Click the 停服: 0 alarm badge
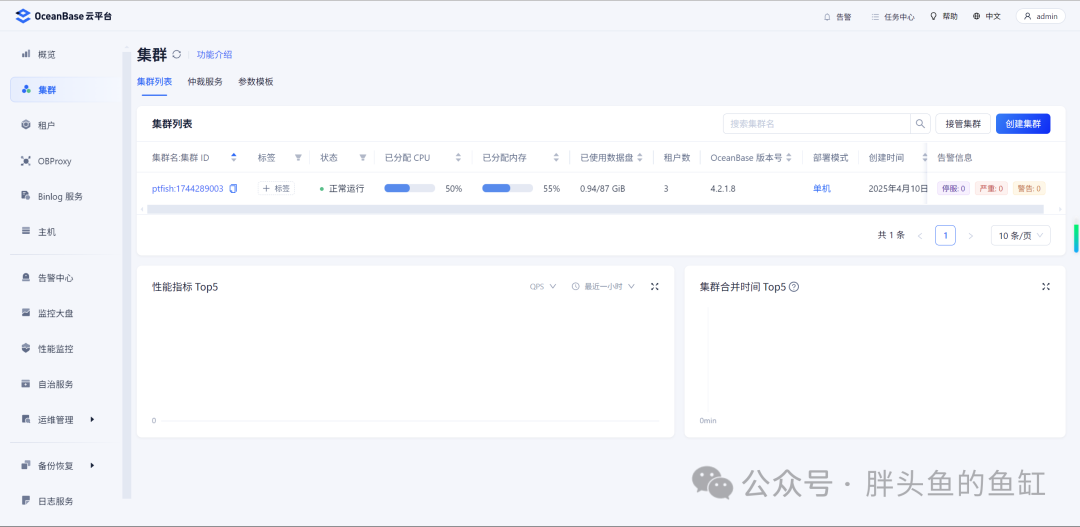The width and height of the screenshot is (1080, 527). click(x=953, y=188)
